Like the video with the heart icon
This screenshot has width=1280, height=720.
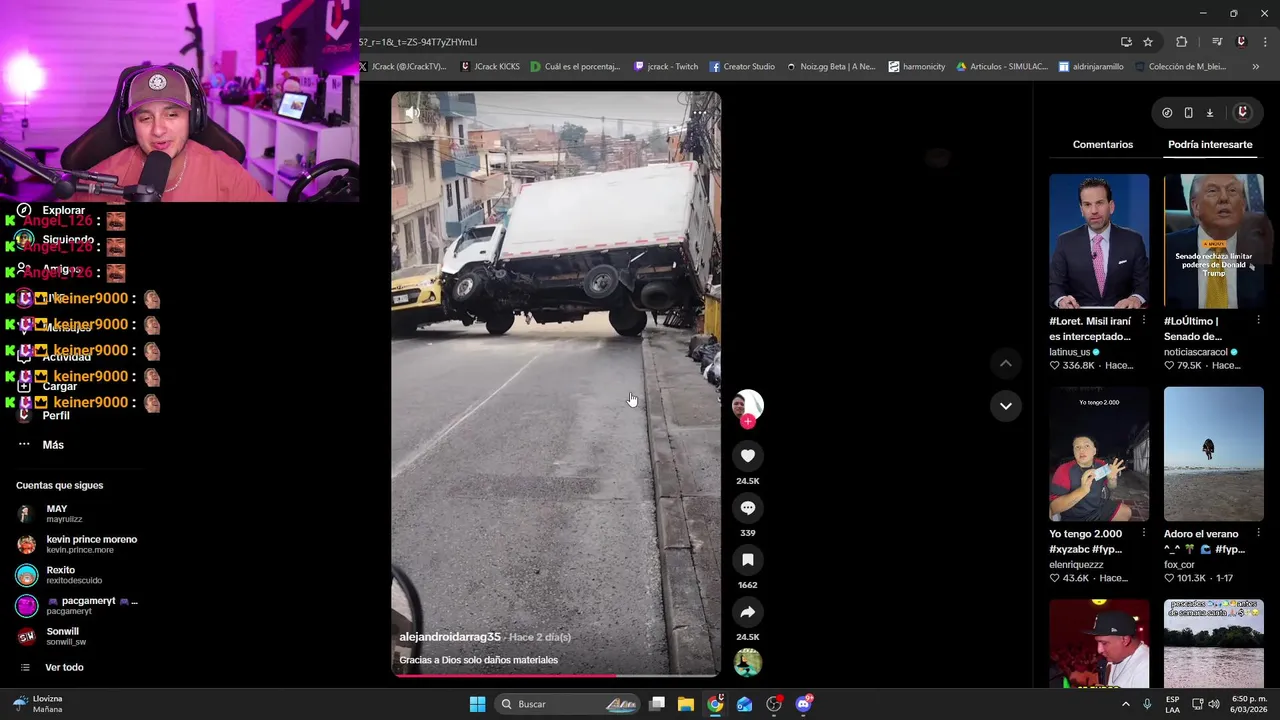point(747,456)
